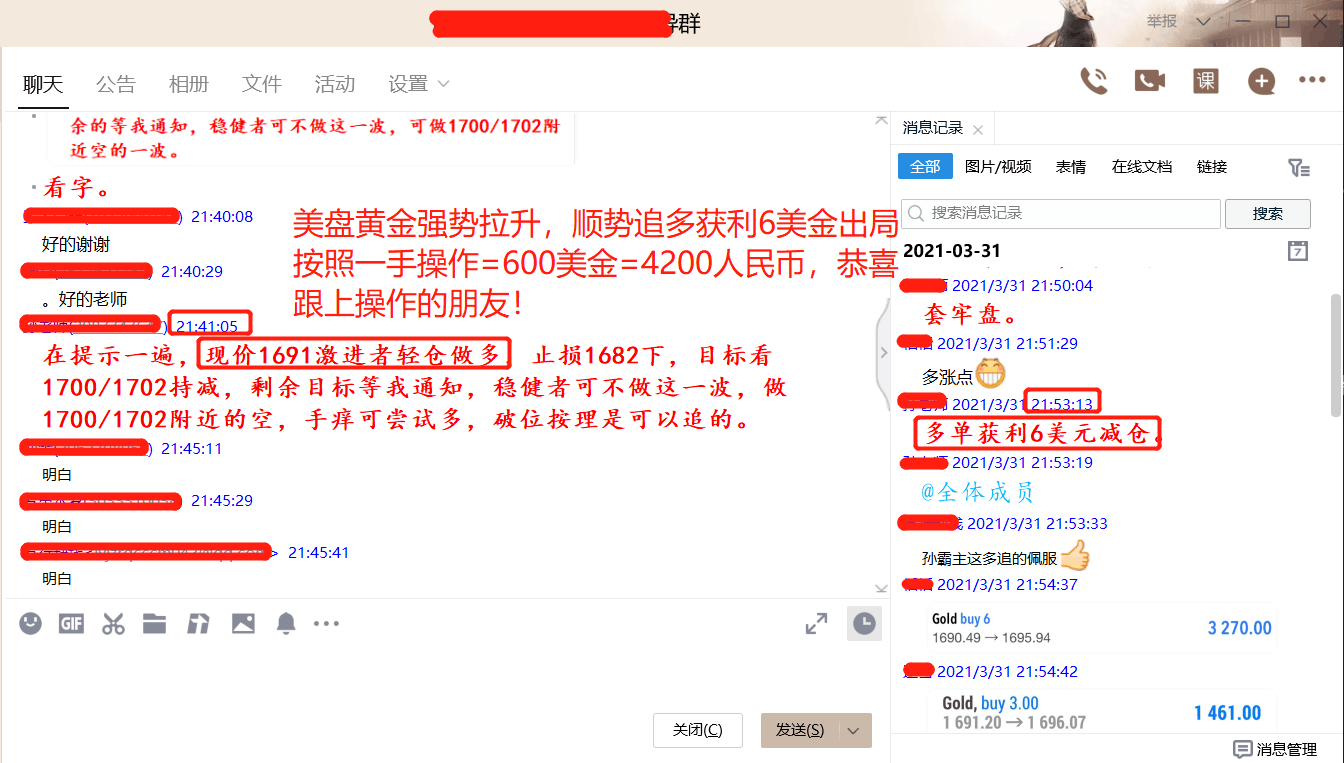
Task: Select the scissors screenshot tool
Action: point(113,624)
